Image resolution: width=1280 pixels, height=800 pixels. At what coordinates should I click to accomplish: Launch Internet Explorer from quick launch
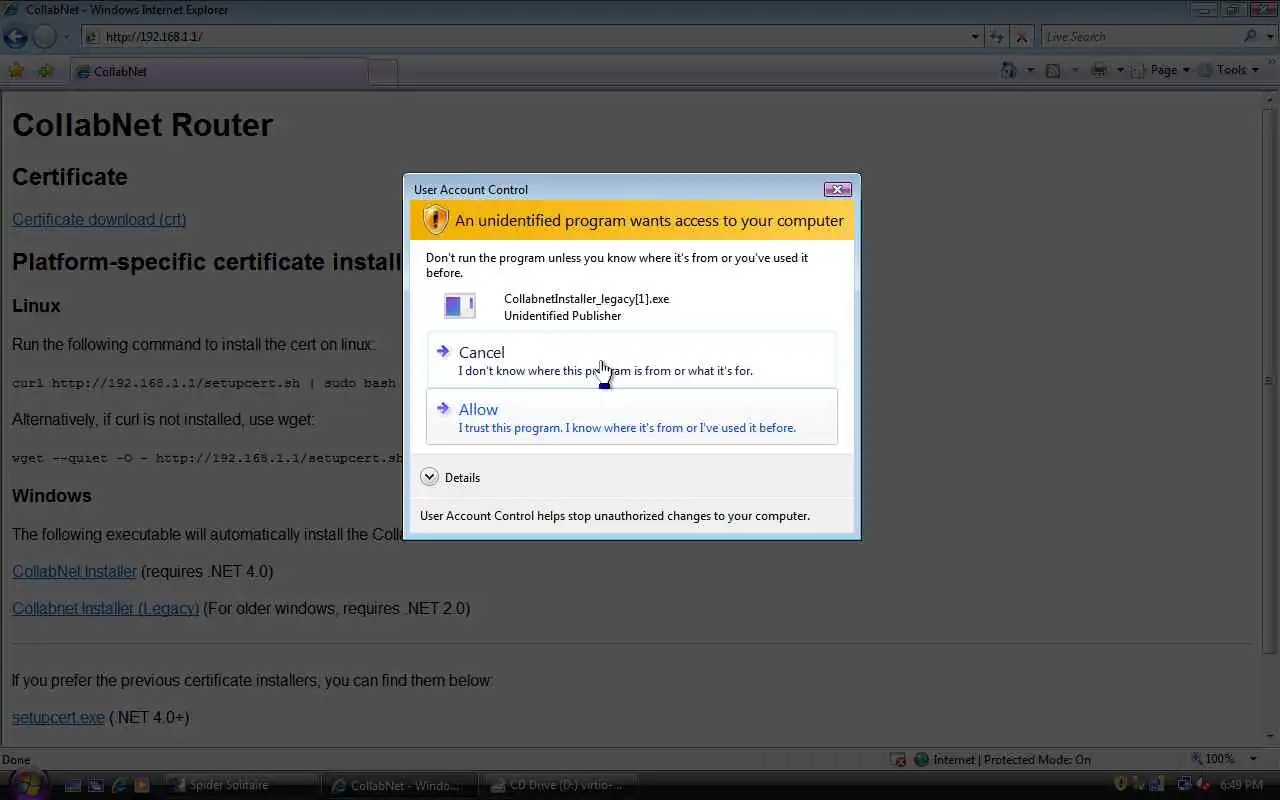point(120,785)
